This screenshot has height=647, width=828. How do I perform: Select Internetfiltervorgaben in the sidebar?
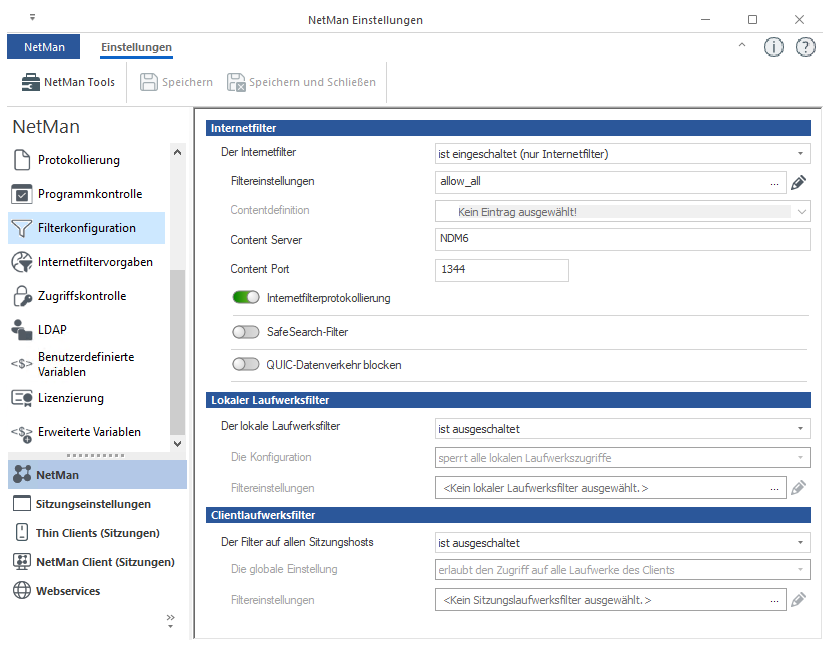point(95,262)
